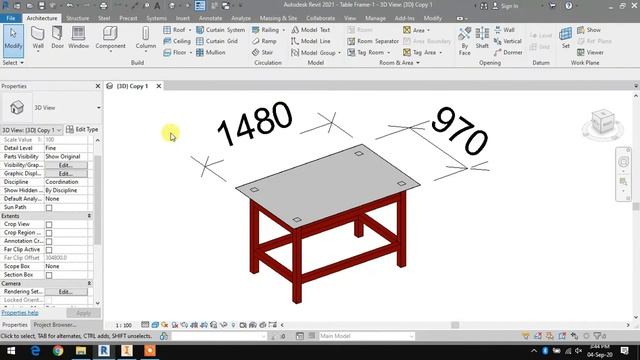Image resolution: width=640 pixels, height=360 pixels.
Task: Activate the Wall tool
Action: 38,39
